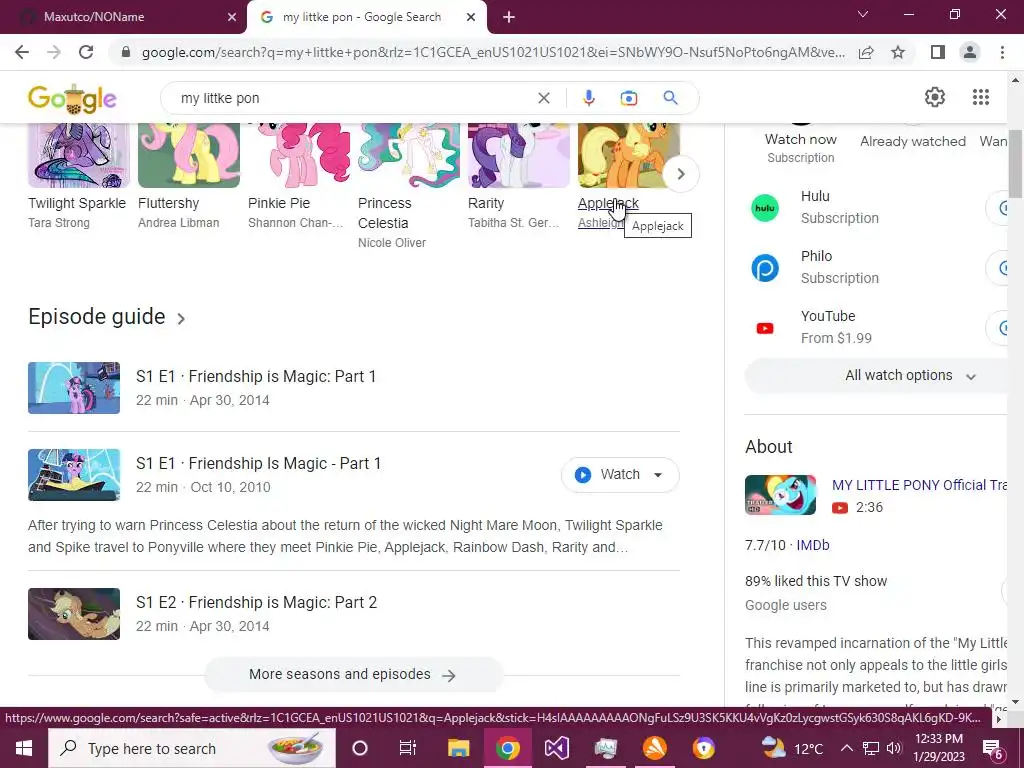Mark show as Already watched
Viewport: 1024px width, 768px height.
tap(912, 141)
